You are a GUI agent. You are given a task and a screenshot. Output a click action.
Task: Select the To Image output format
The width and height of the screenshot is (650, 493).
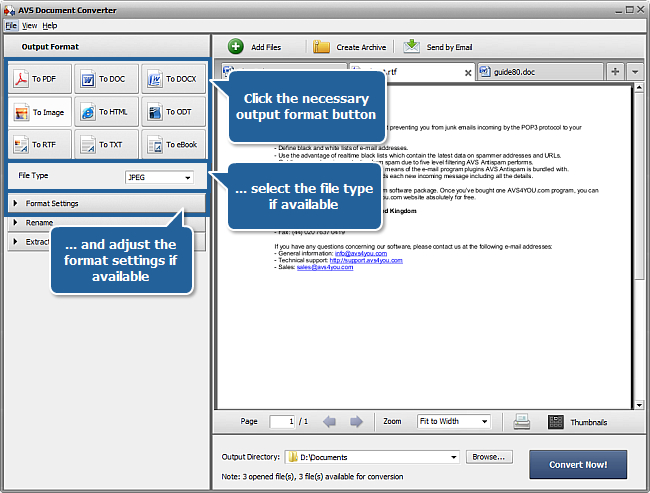click(40, 112)
